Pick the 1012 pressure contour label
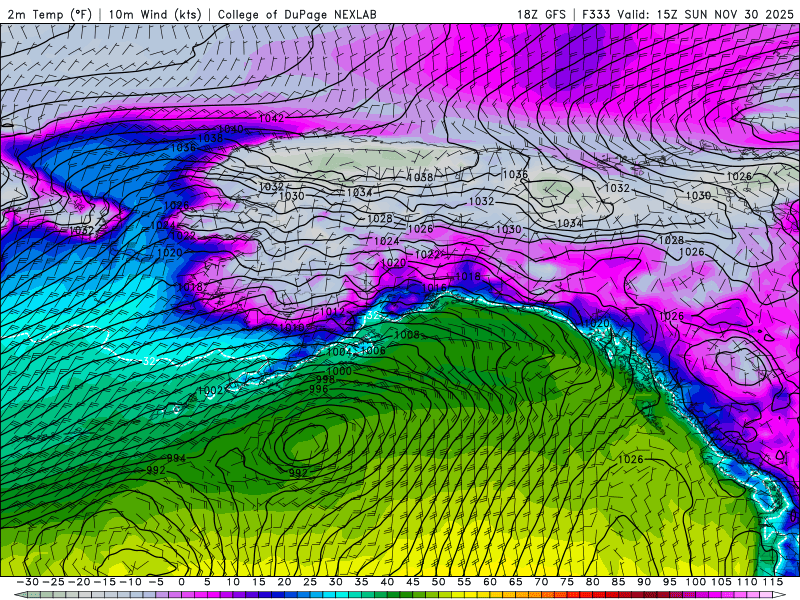800x600 pixels. tap(332, 311)
